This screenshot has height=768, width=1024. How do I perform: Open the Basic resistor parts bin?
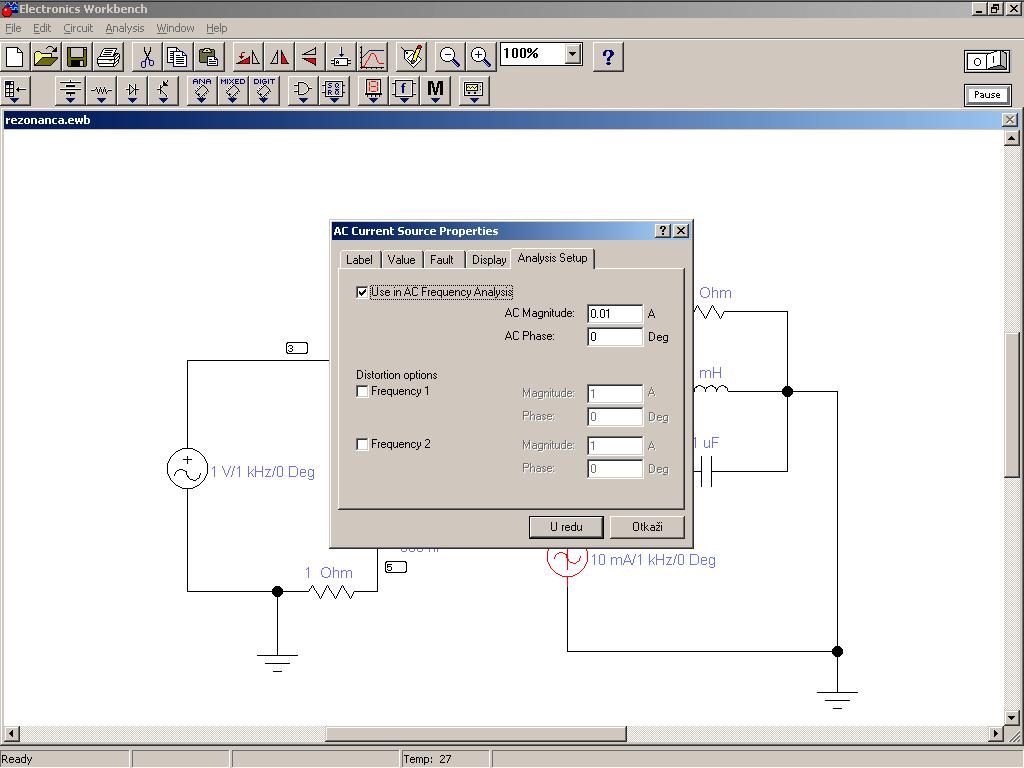(101, 91)
